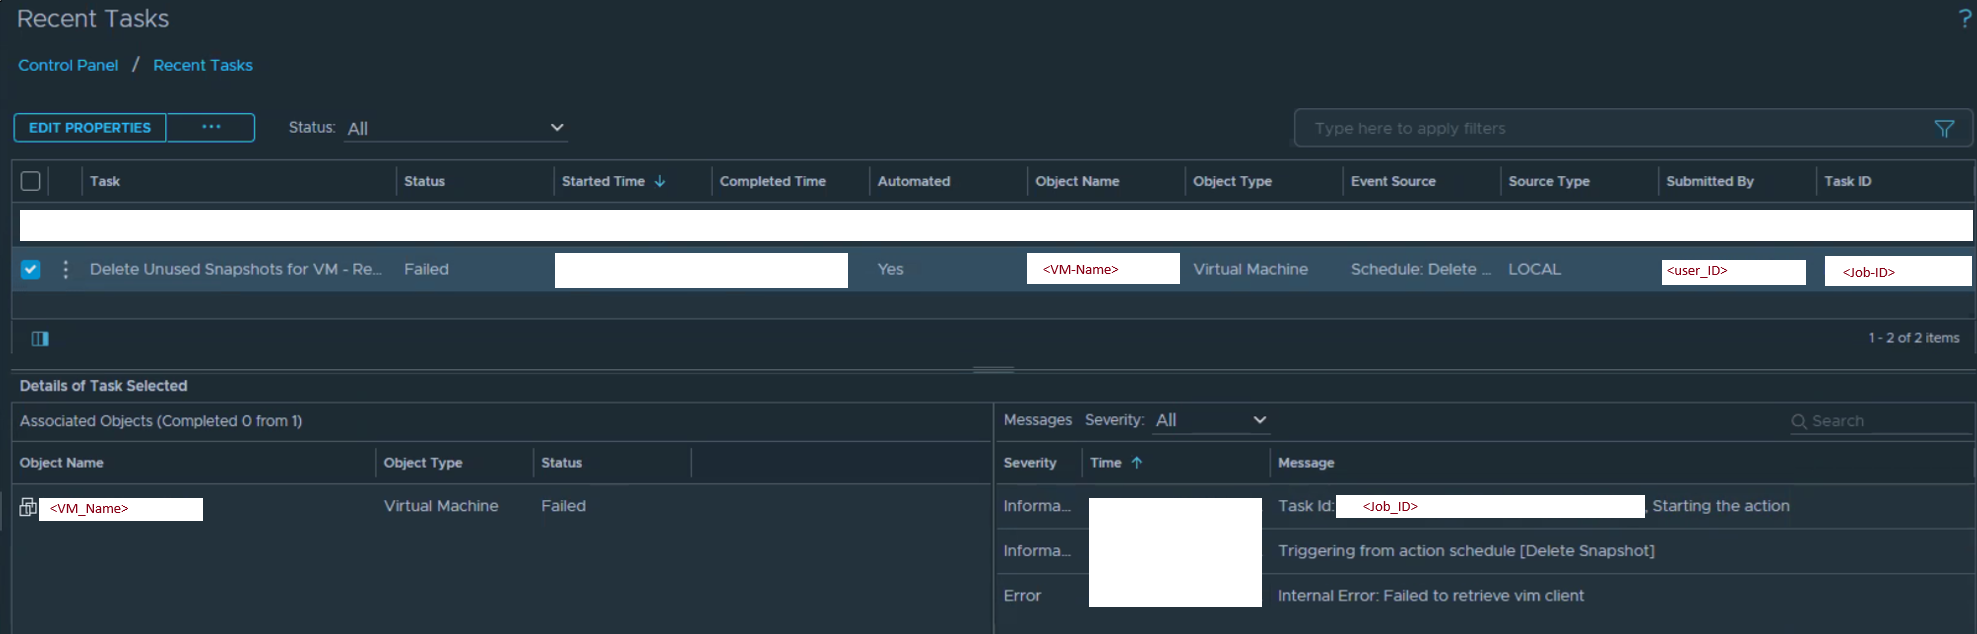
Task: Click the help question mark icon
Action: pos(1964,19)
